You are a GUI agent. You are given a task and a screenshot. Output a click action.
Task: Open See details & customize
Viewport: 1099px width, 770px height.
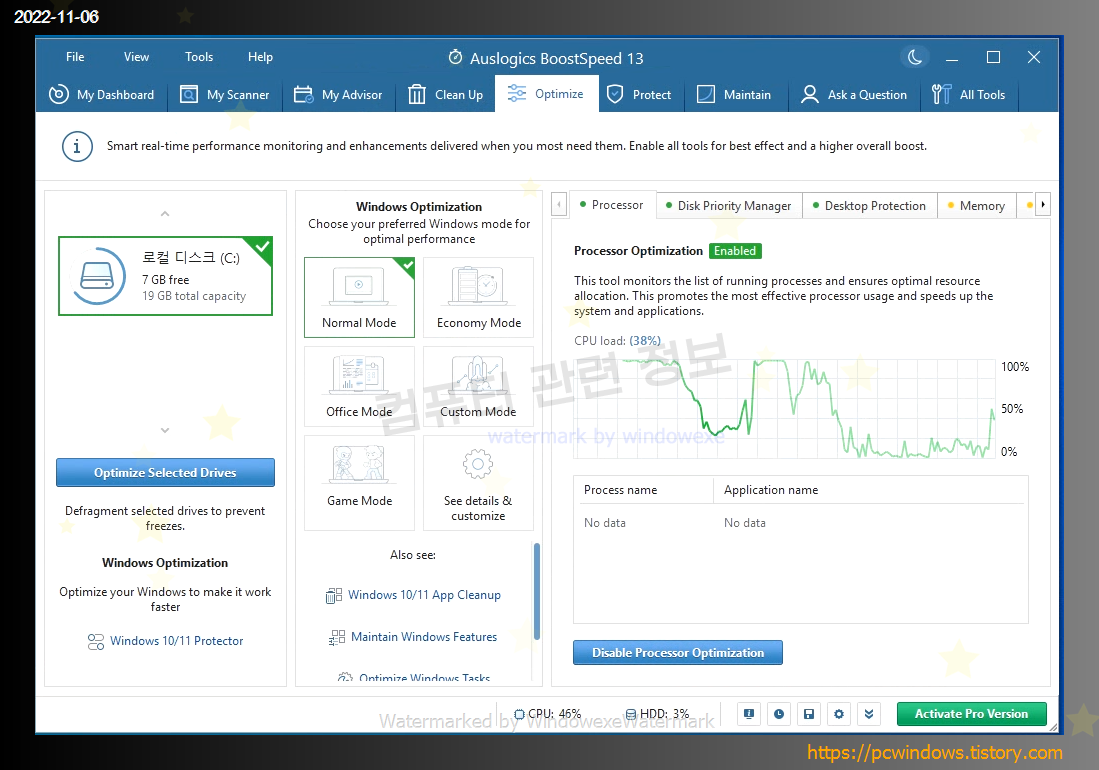click(x=479, y=483)
